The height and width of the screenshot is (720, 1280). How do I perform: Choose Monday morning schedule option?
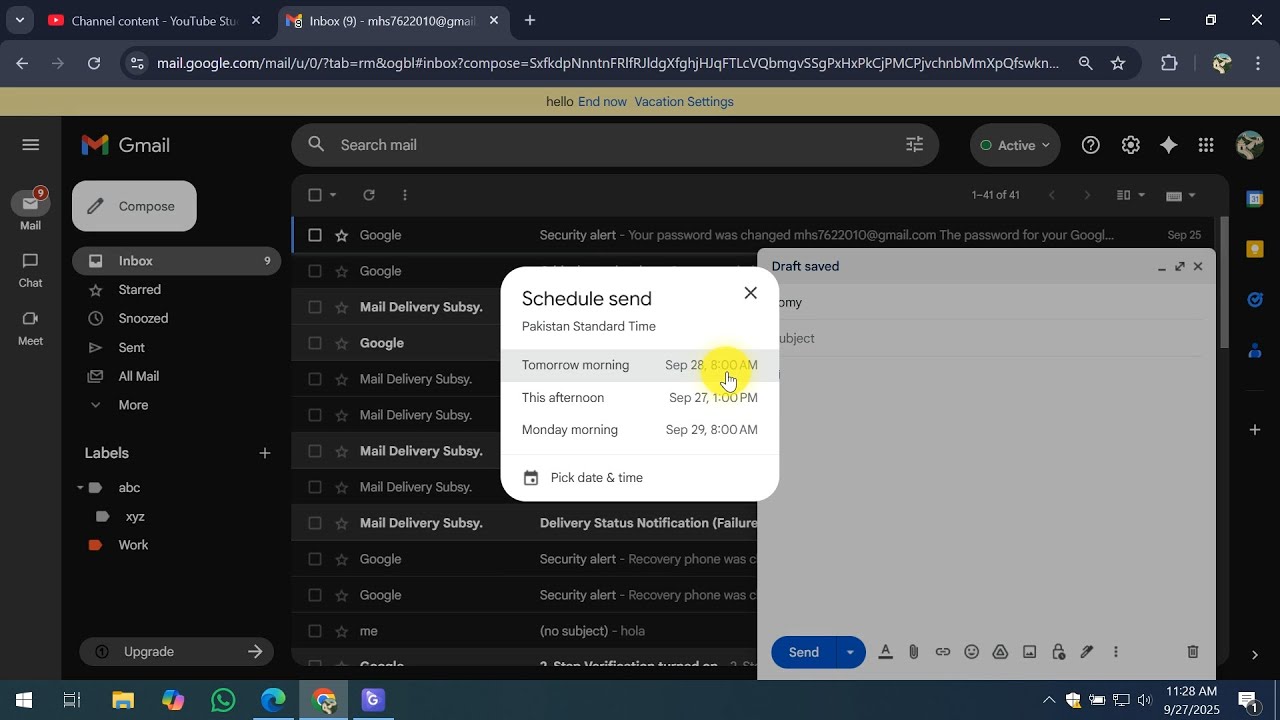pos(639,430)
